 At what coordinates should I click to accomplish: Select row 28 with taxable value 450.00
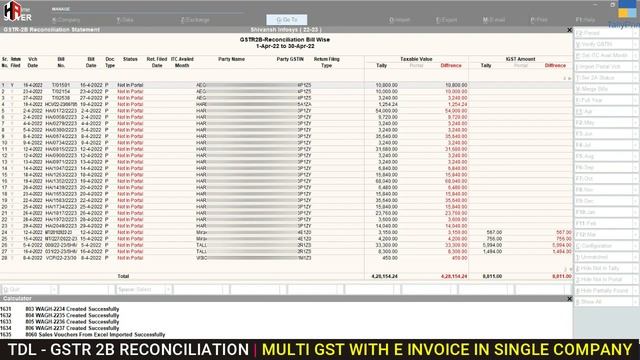click(286, 258)
